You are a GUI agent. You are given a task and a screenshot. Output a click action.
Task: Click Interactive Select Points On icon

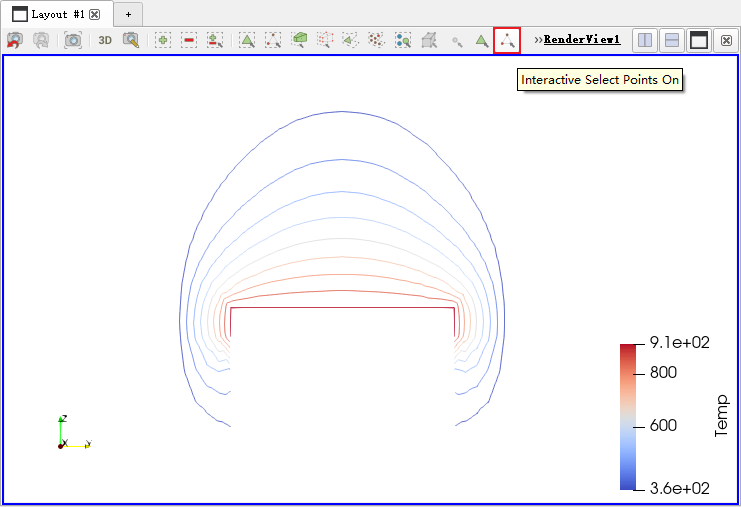(508, 40)
